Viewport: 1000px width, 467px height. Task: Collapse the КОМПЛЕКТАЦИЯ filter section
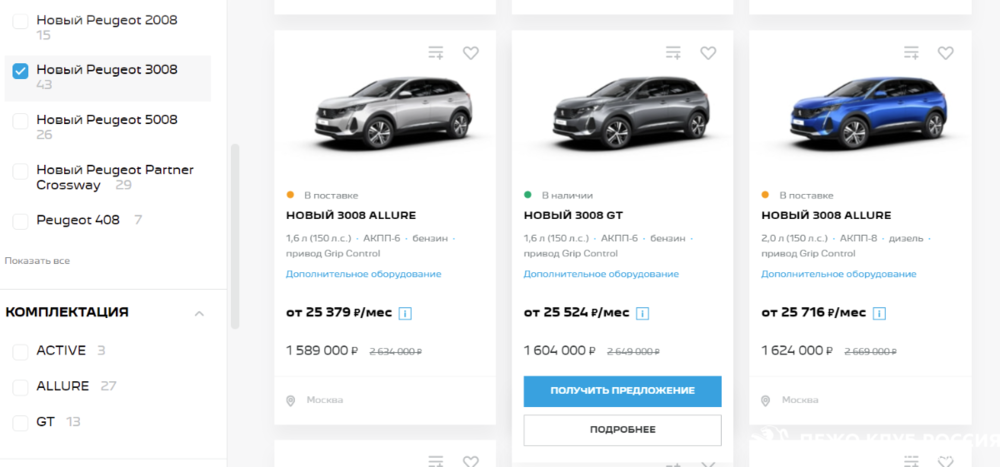199,313
